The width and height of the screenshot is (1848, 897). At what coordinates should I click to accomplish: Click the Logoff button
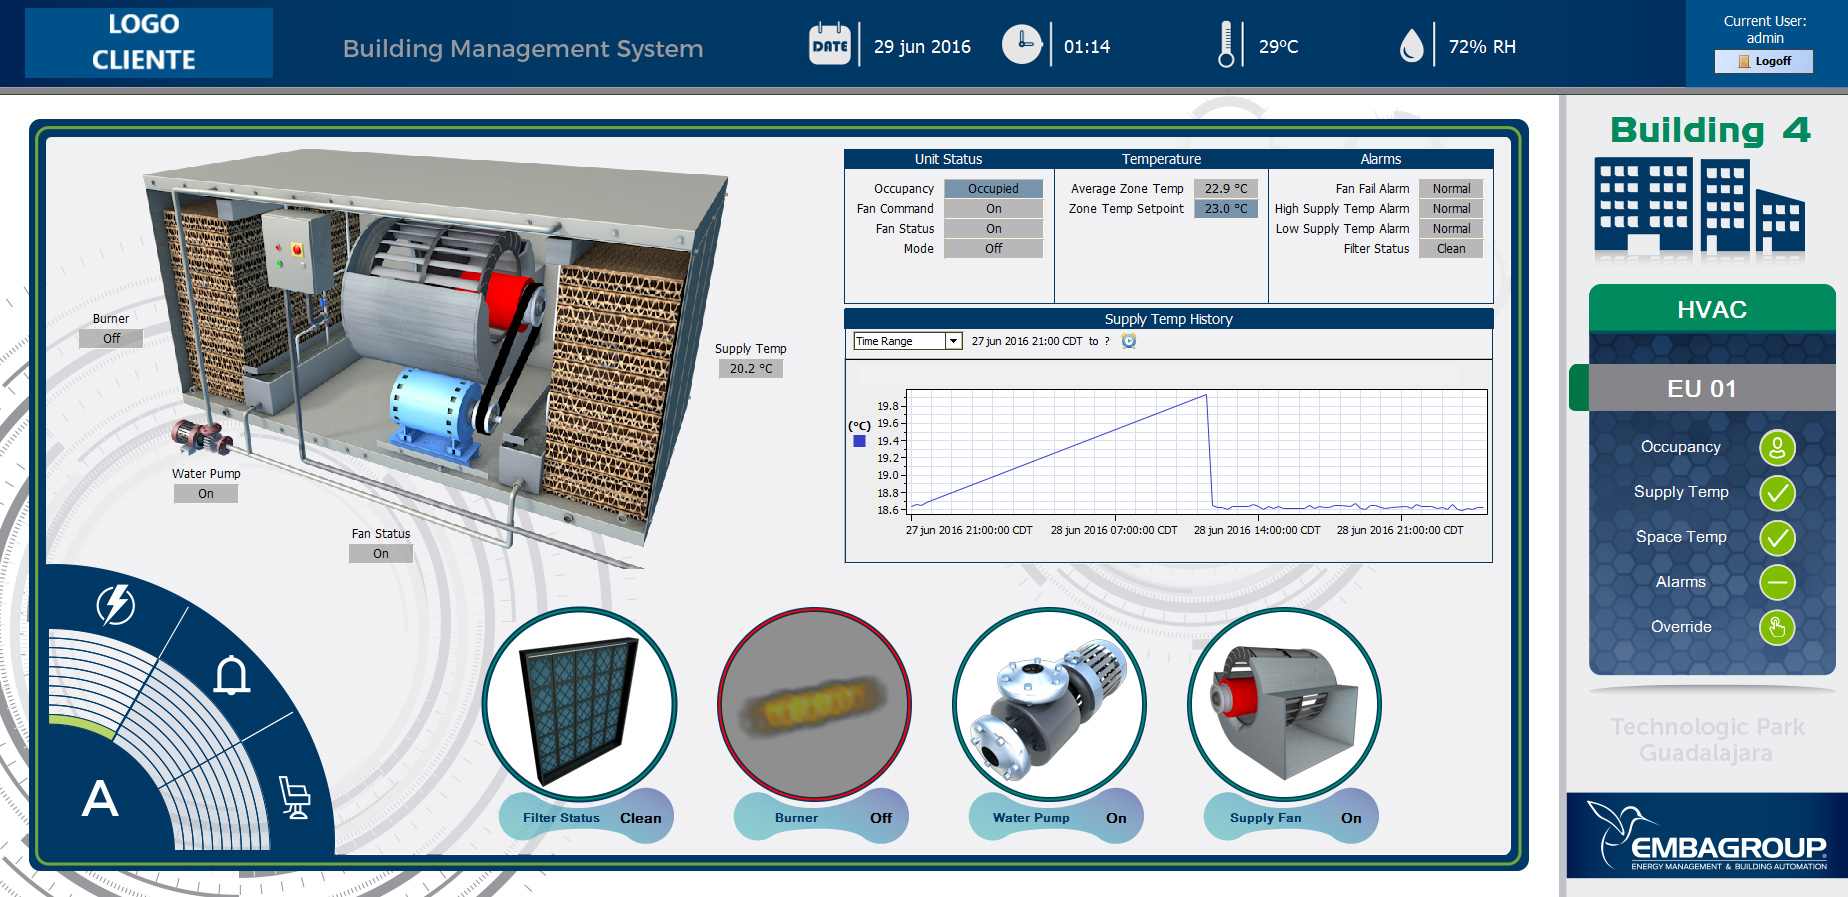1764,61
